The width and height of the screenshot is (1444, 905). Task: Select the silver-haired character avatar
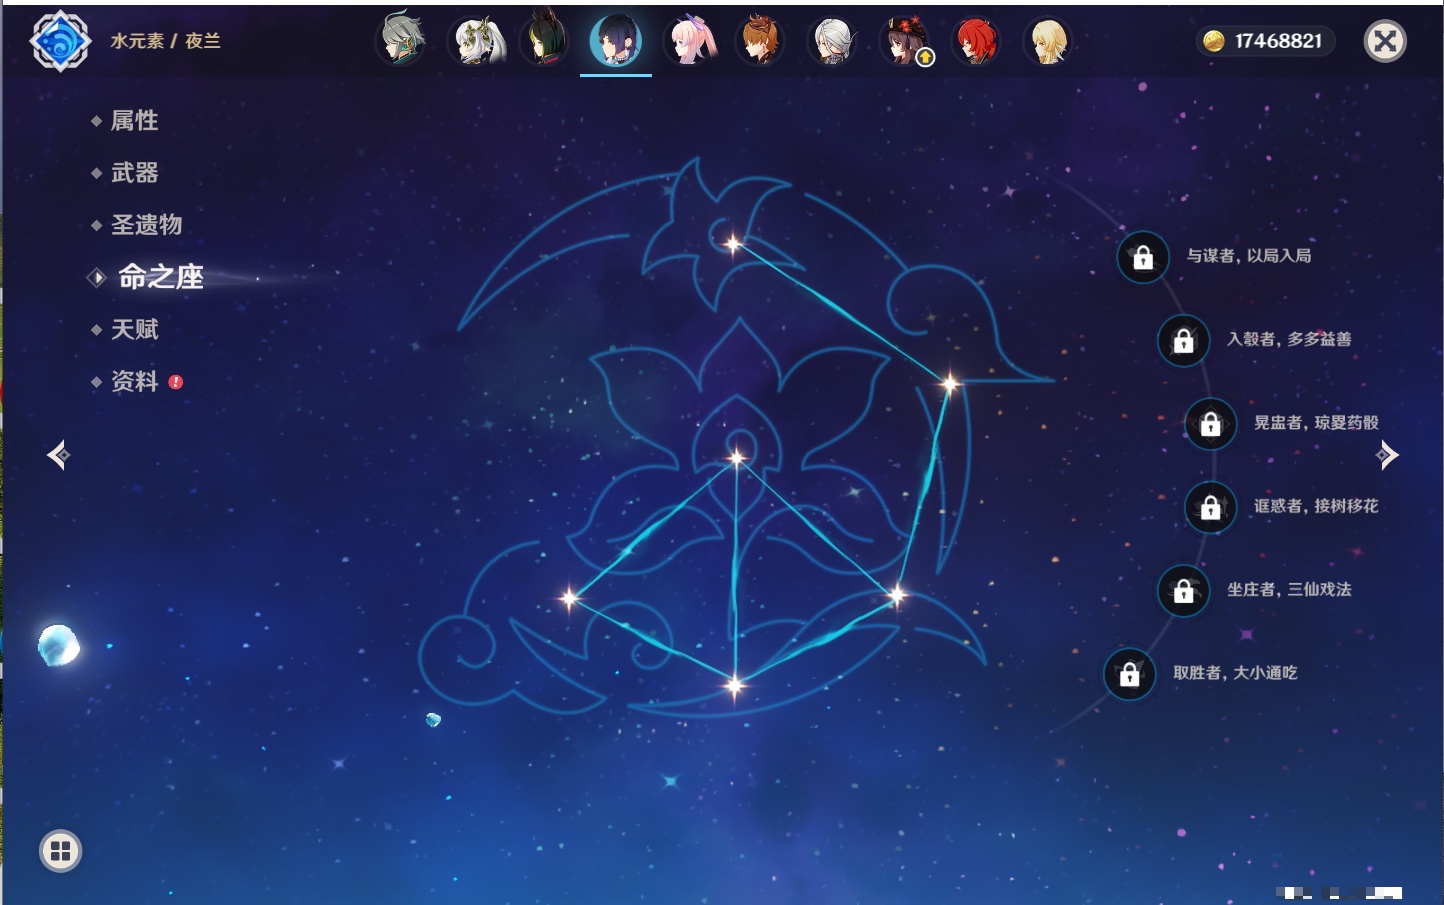tap(832, 40)
